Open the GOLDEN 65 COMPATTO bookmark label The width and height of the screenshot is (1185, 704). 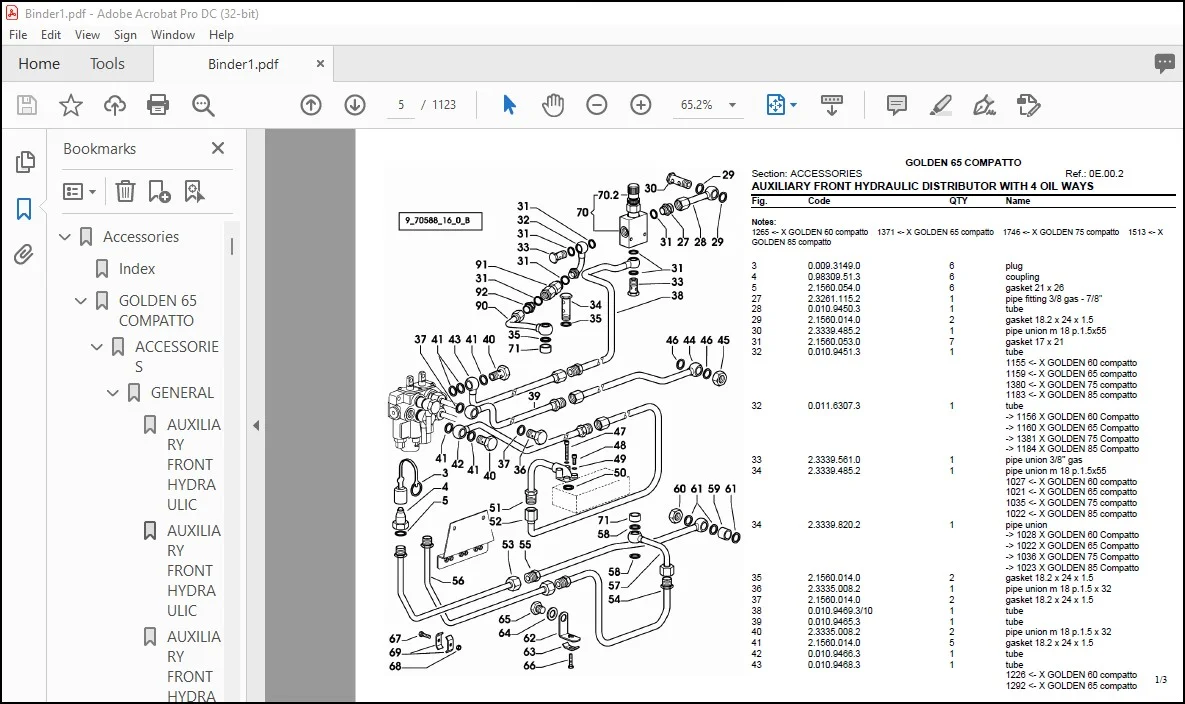tap(158, 310)
